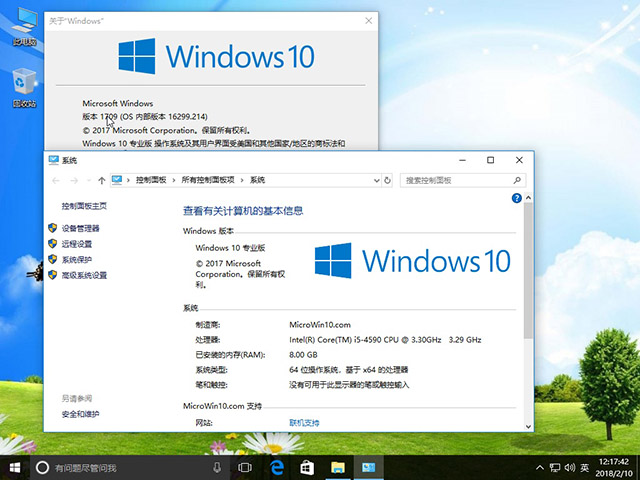Type in the Cortana search box
Viewport: 640px width, 480px height.
(x=131, y=468)
